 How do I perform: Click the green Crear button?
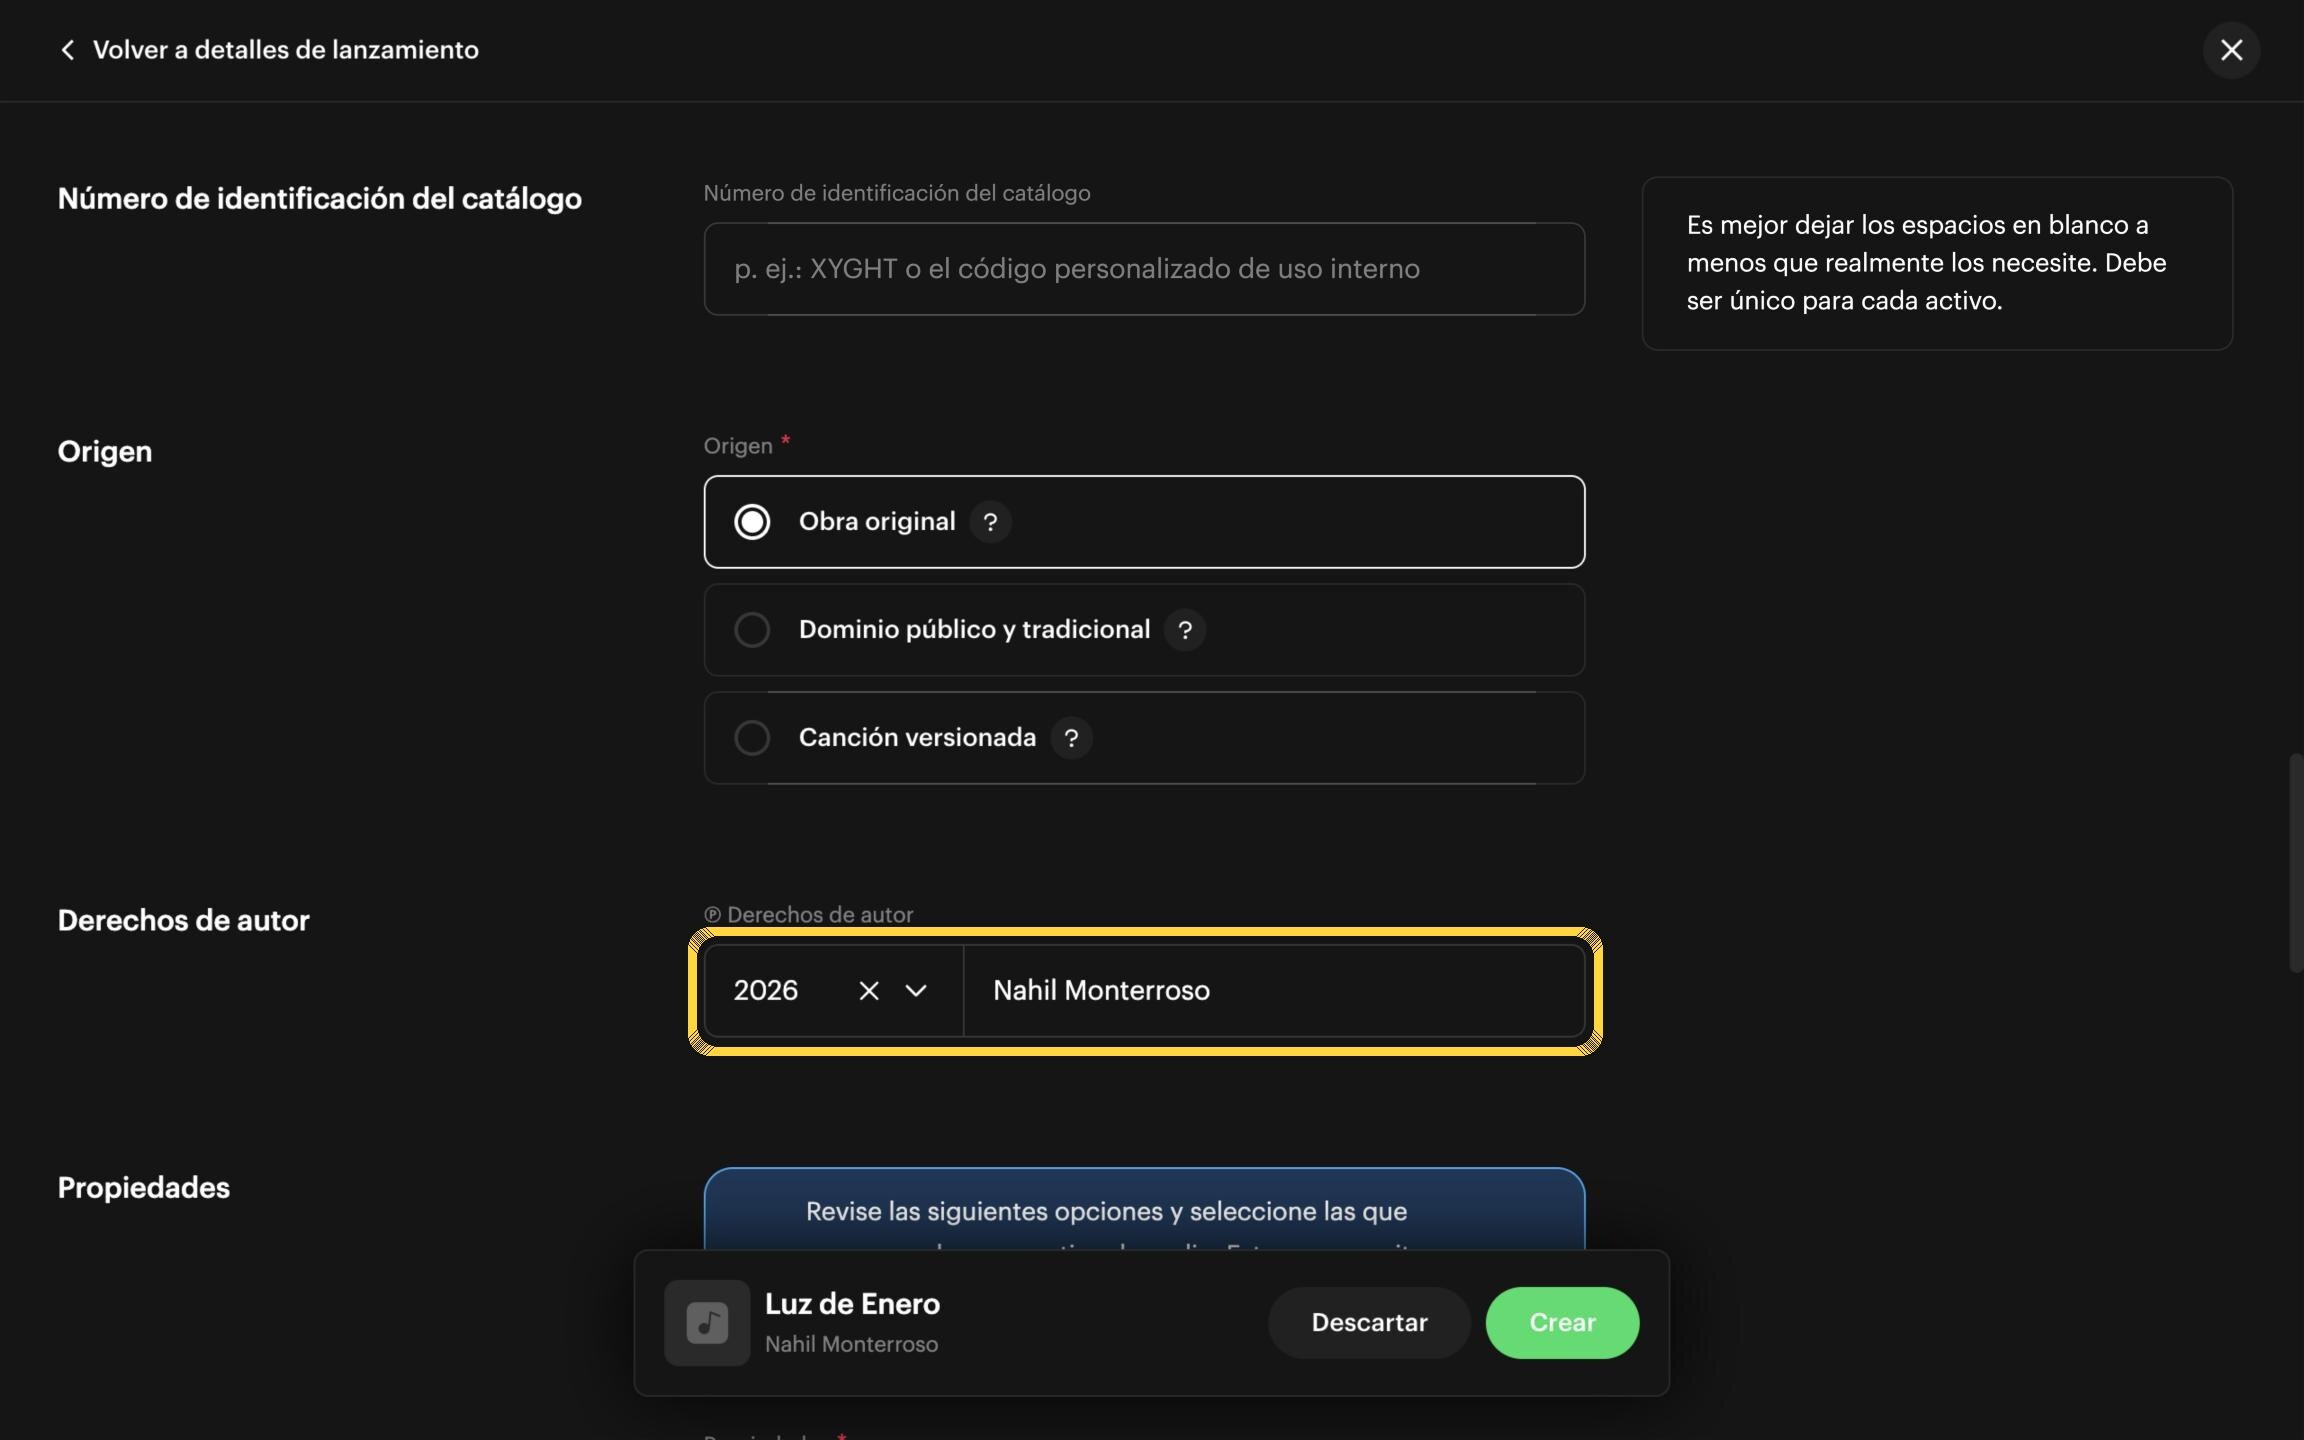tap(1562, 1323)
